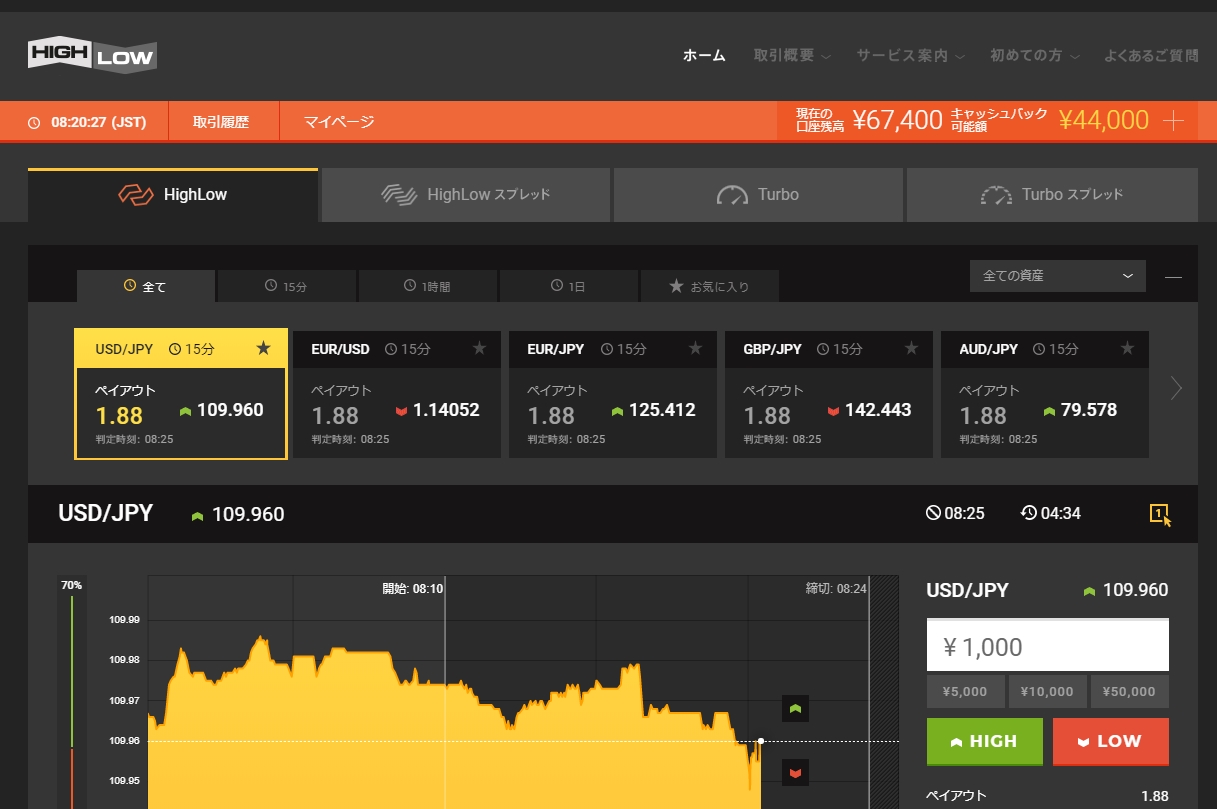Favorite the EUR/USD asset card star
Viewport: 1217px width, 809px height.
(479, 348)
